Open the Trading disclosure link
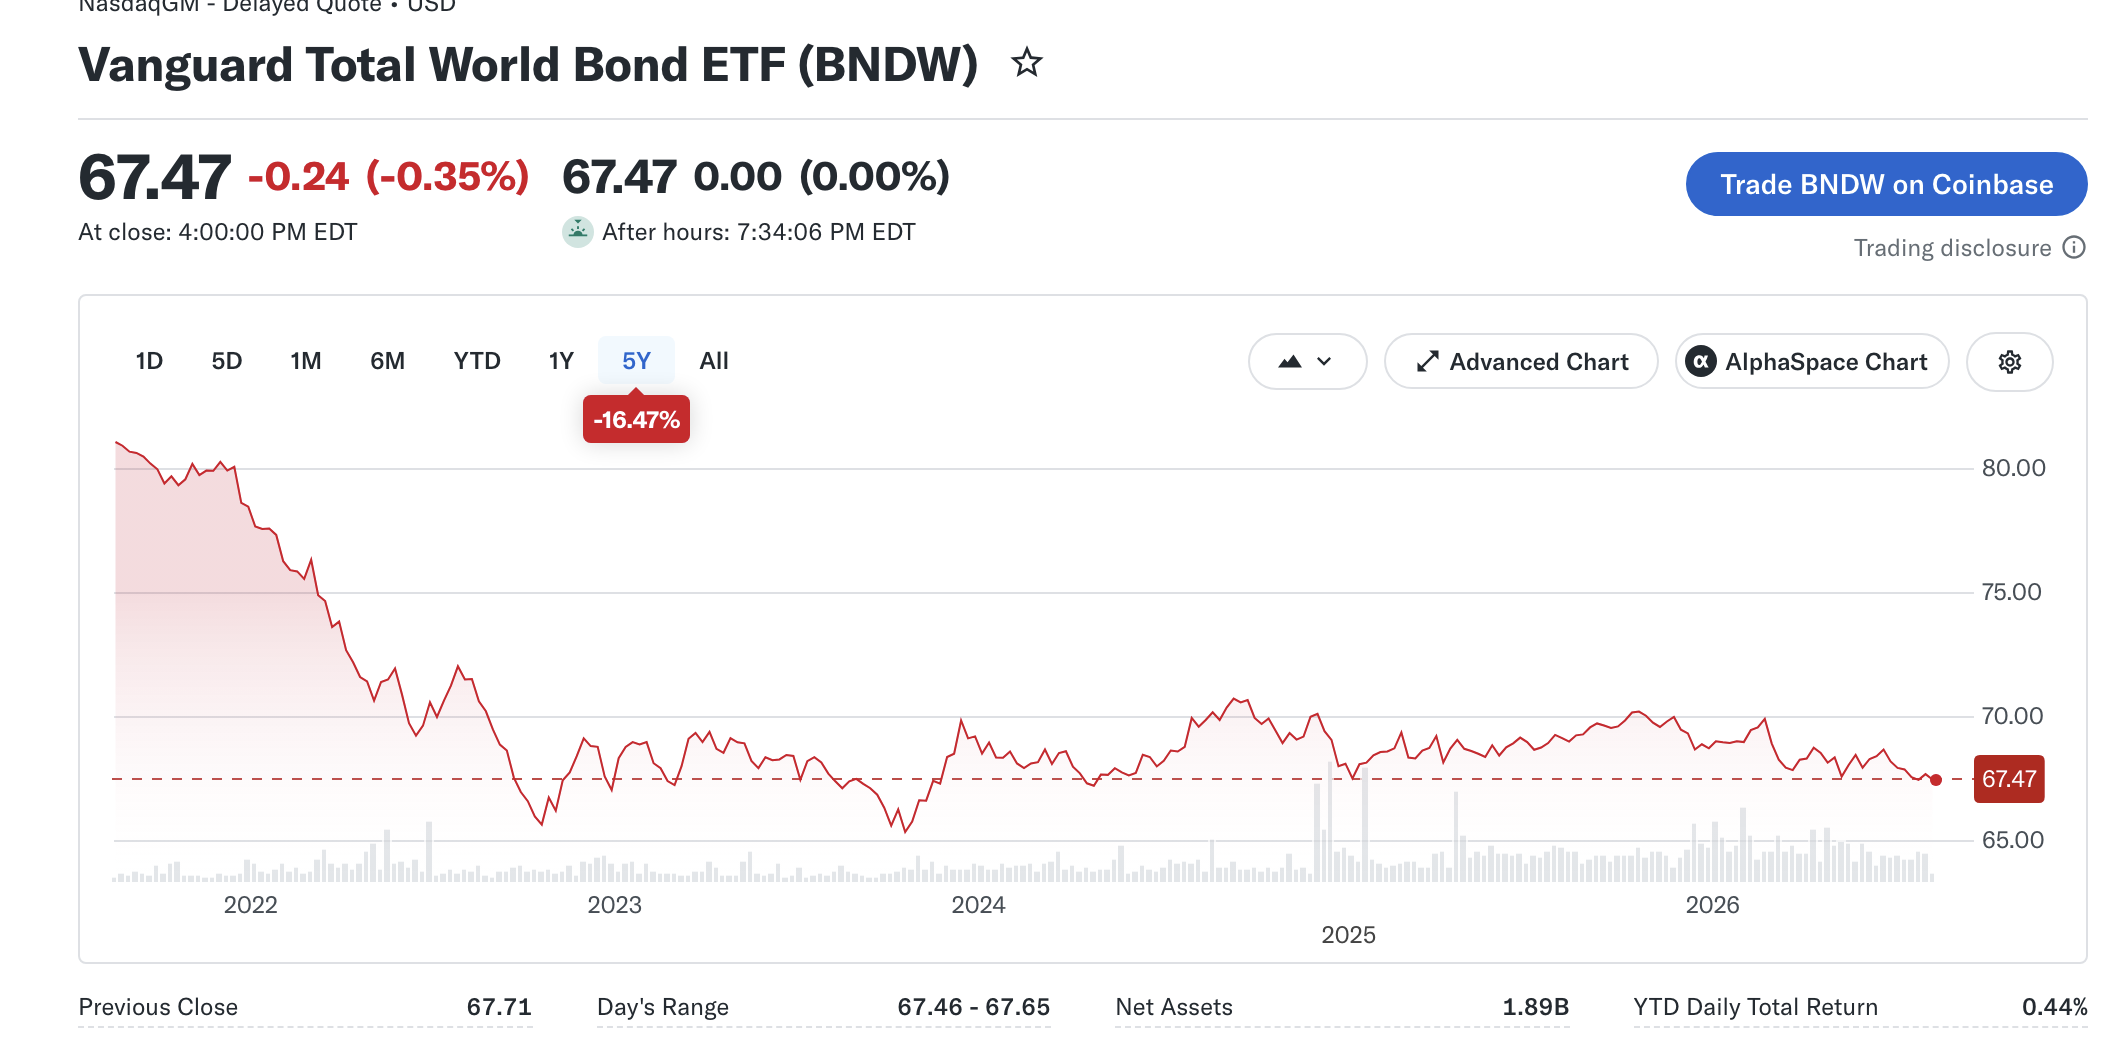 pyautogui.click(x=1952, y=248)
